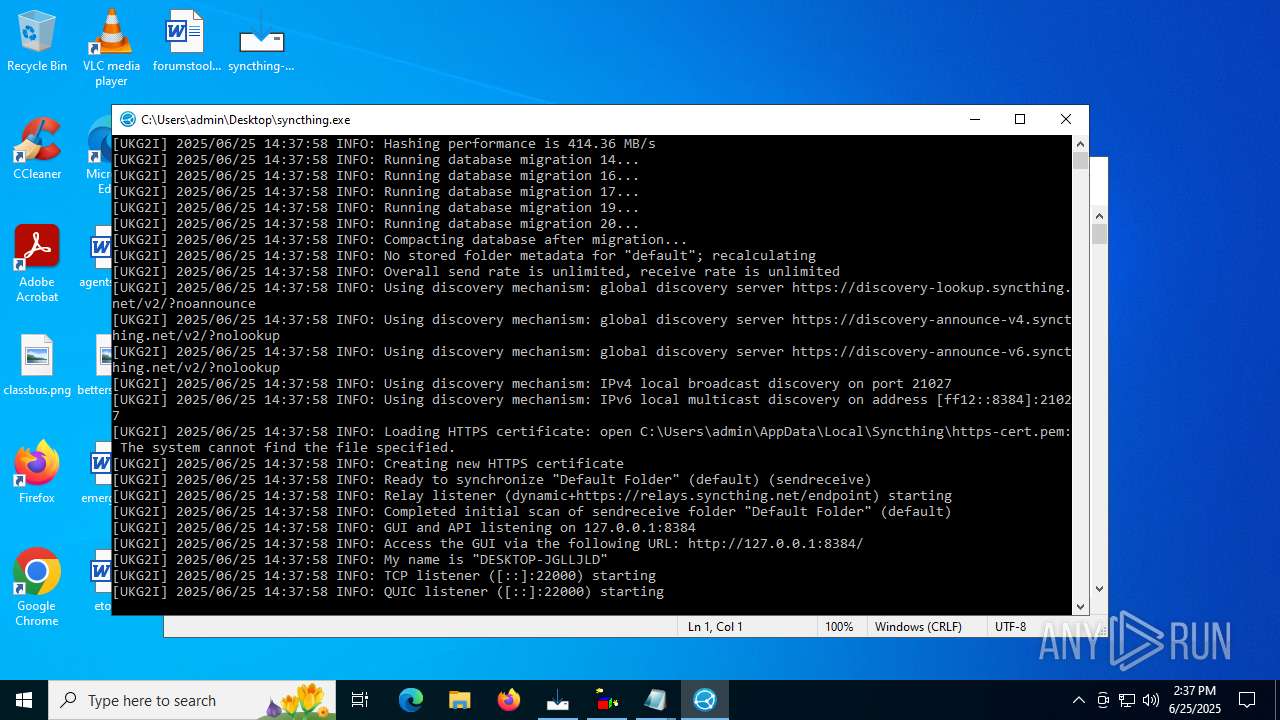Click console scrollbar up arrow

point(1080,144)
